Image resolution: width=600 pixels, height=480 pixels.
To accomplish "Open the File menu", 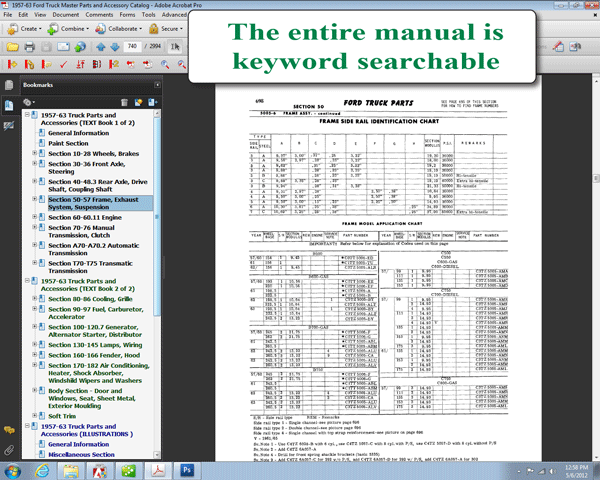I will coord(8,15).
